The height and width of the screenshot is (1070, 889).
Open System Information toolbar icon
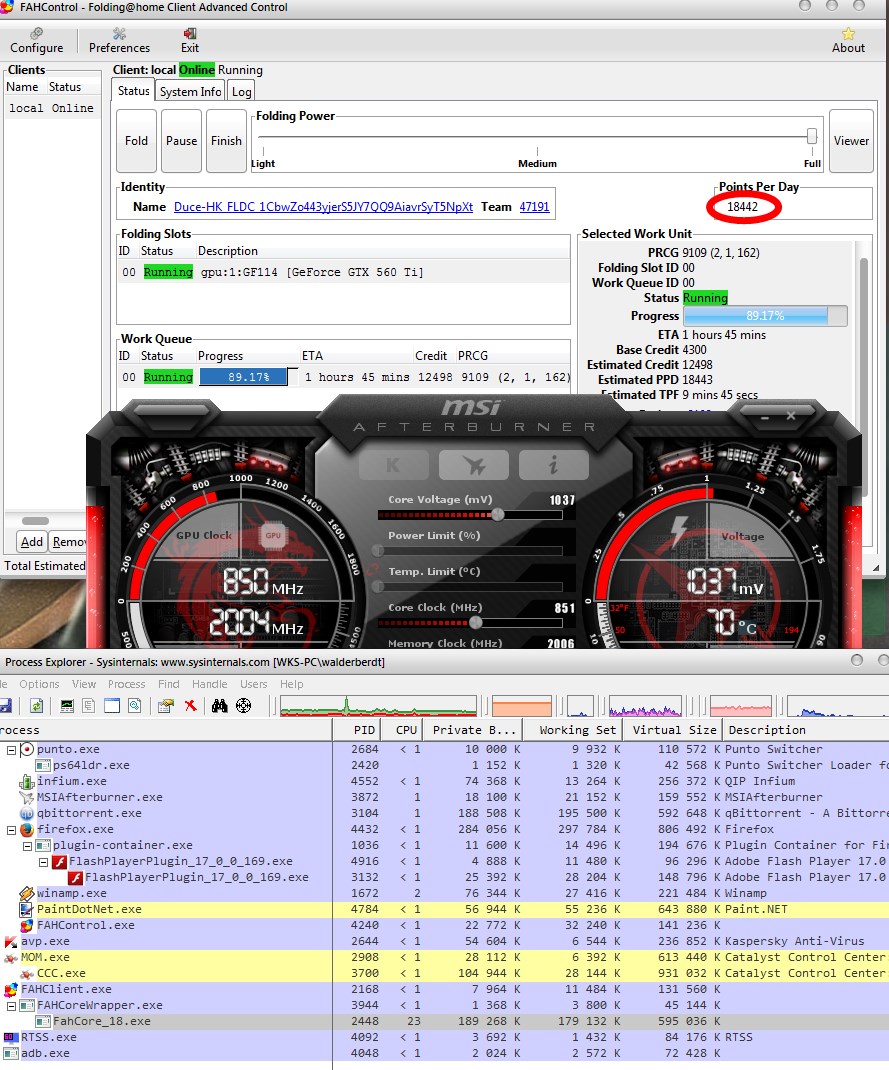pos(67,706)
